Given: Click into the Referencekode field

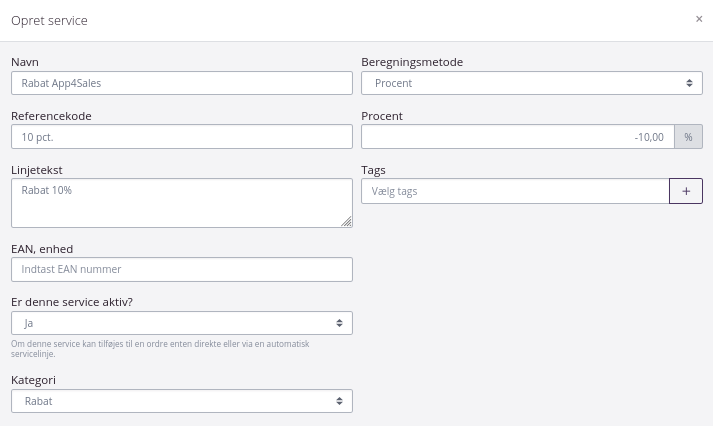Looking at the screenshot, I should point(181,137).
